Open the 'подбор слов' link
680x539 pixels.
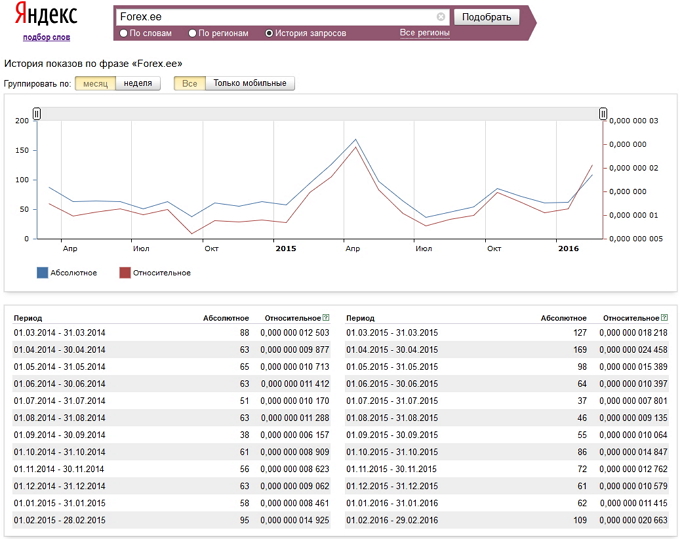46,37
